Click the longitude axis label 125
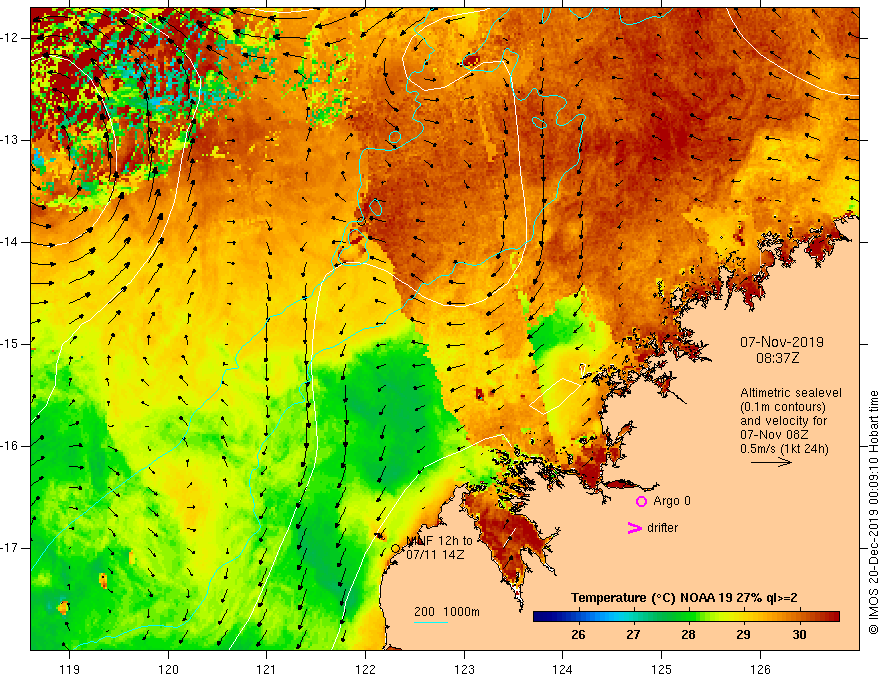 (662, 669)
